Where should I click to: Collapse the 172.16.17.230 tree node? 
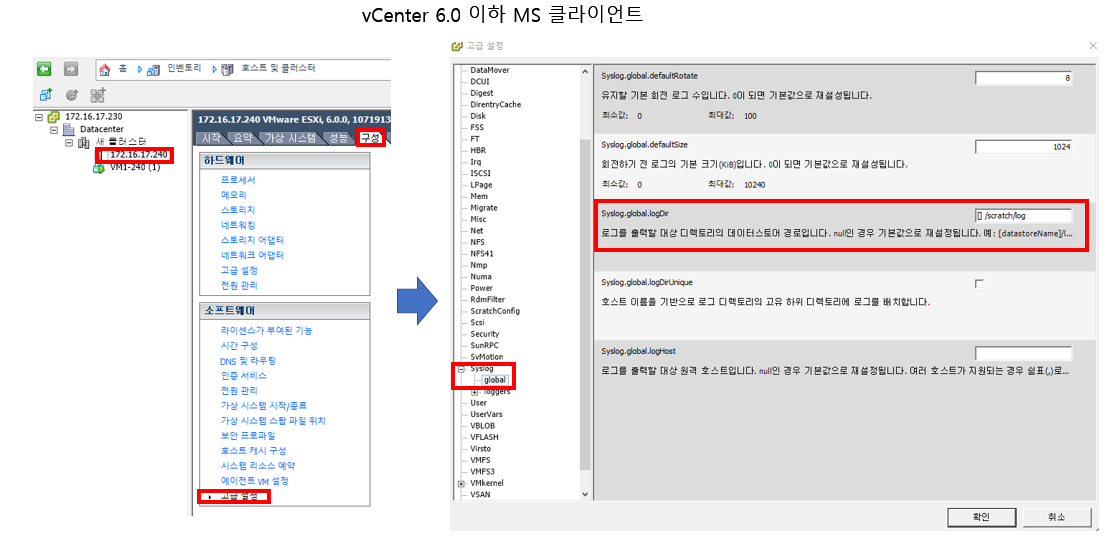tap(39, 117)
